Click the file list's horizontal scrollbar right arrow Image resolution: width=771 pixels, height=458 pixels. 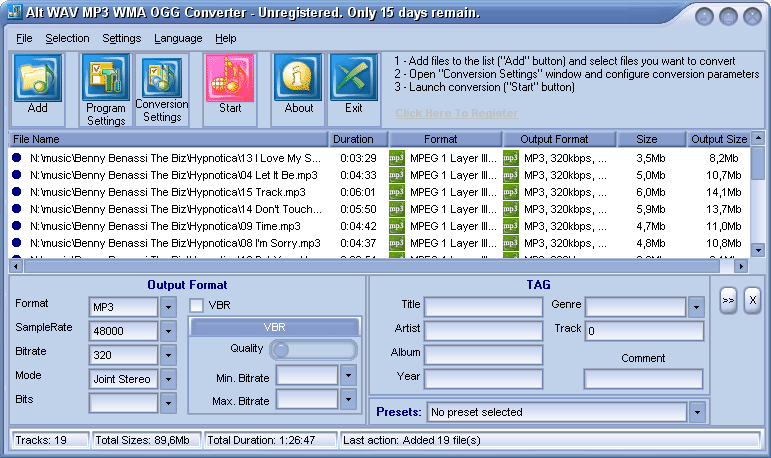pos(741,267)
